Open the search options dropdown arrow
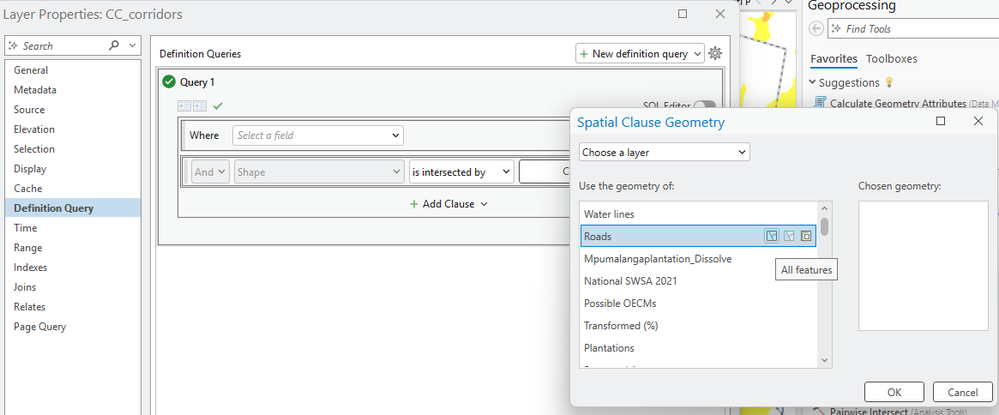The image size is (999, 415). pos(132,45)
